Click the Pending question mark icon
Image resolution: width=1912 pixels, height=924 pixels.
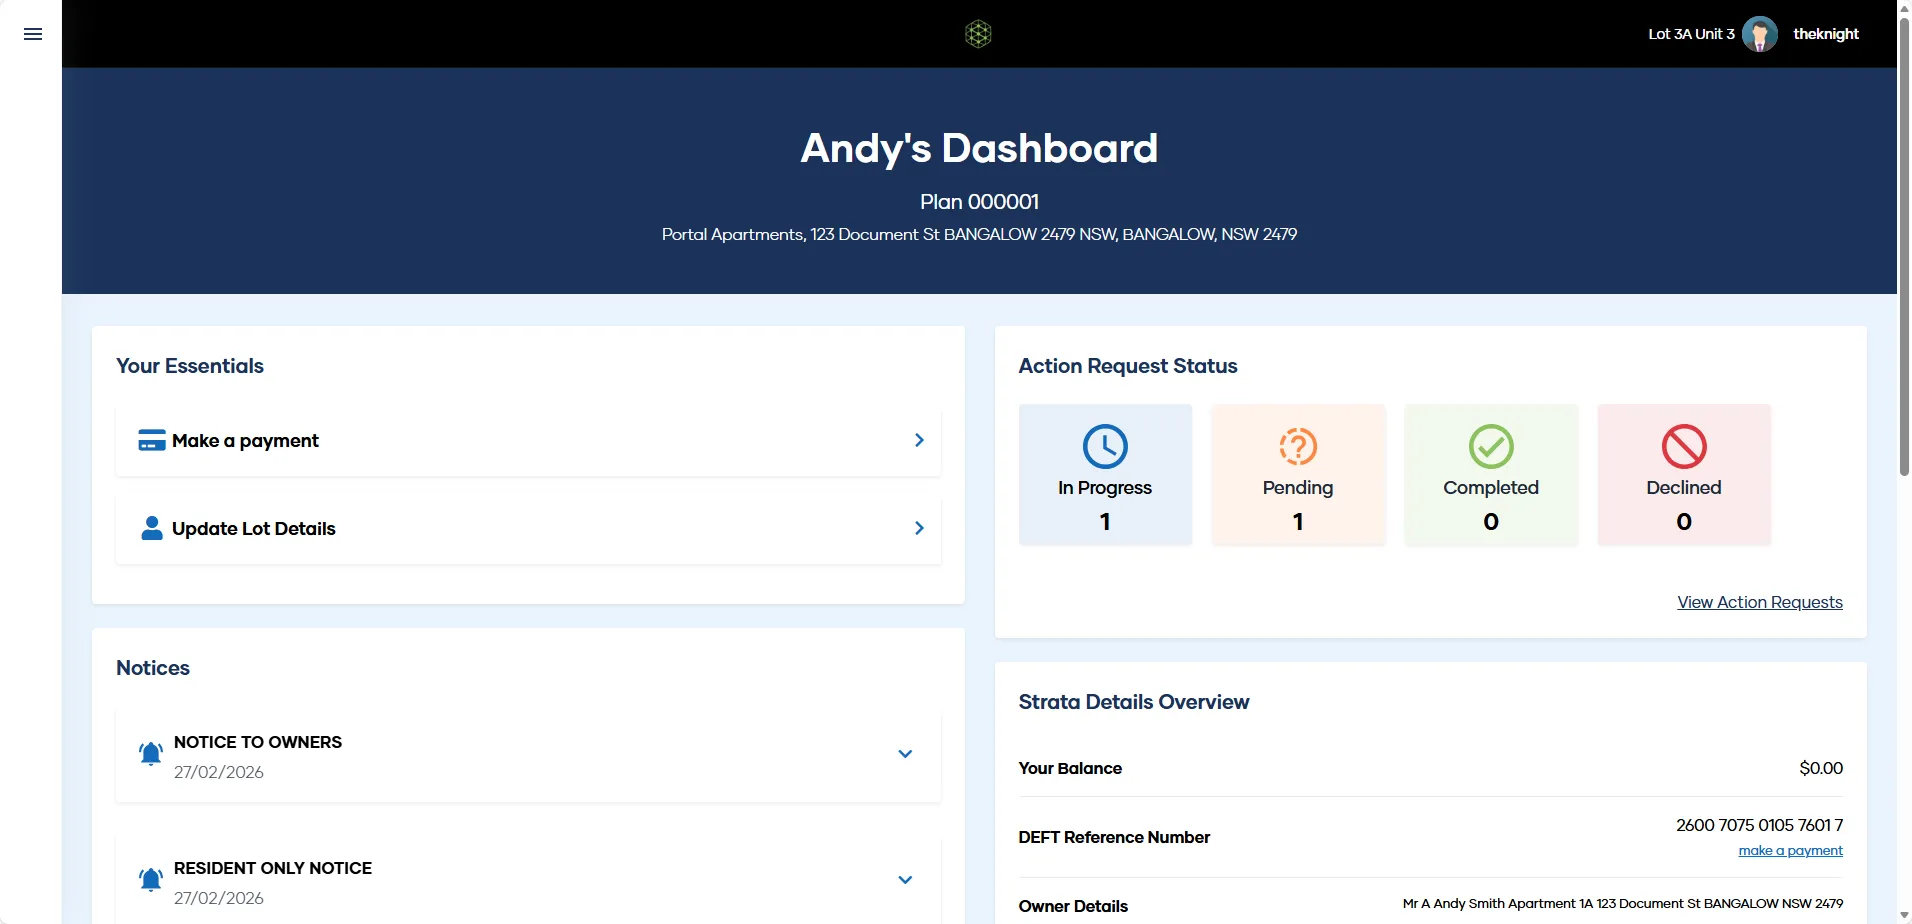click(x=1298, y=446)
